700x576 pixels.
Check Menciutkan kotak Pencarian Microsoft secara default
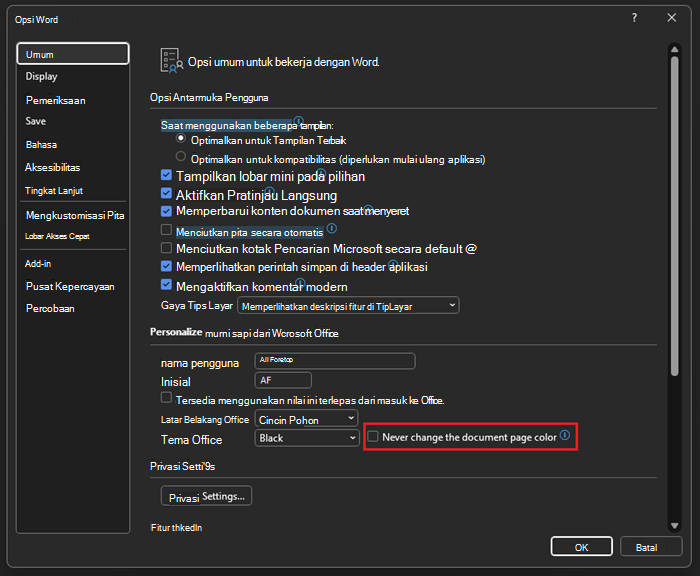click(166, 247)
